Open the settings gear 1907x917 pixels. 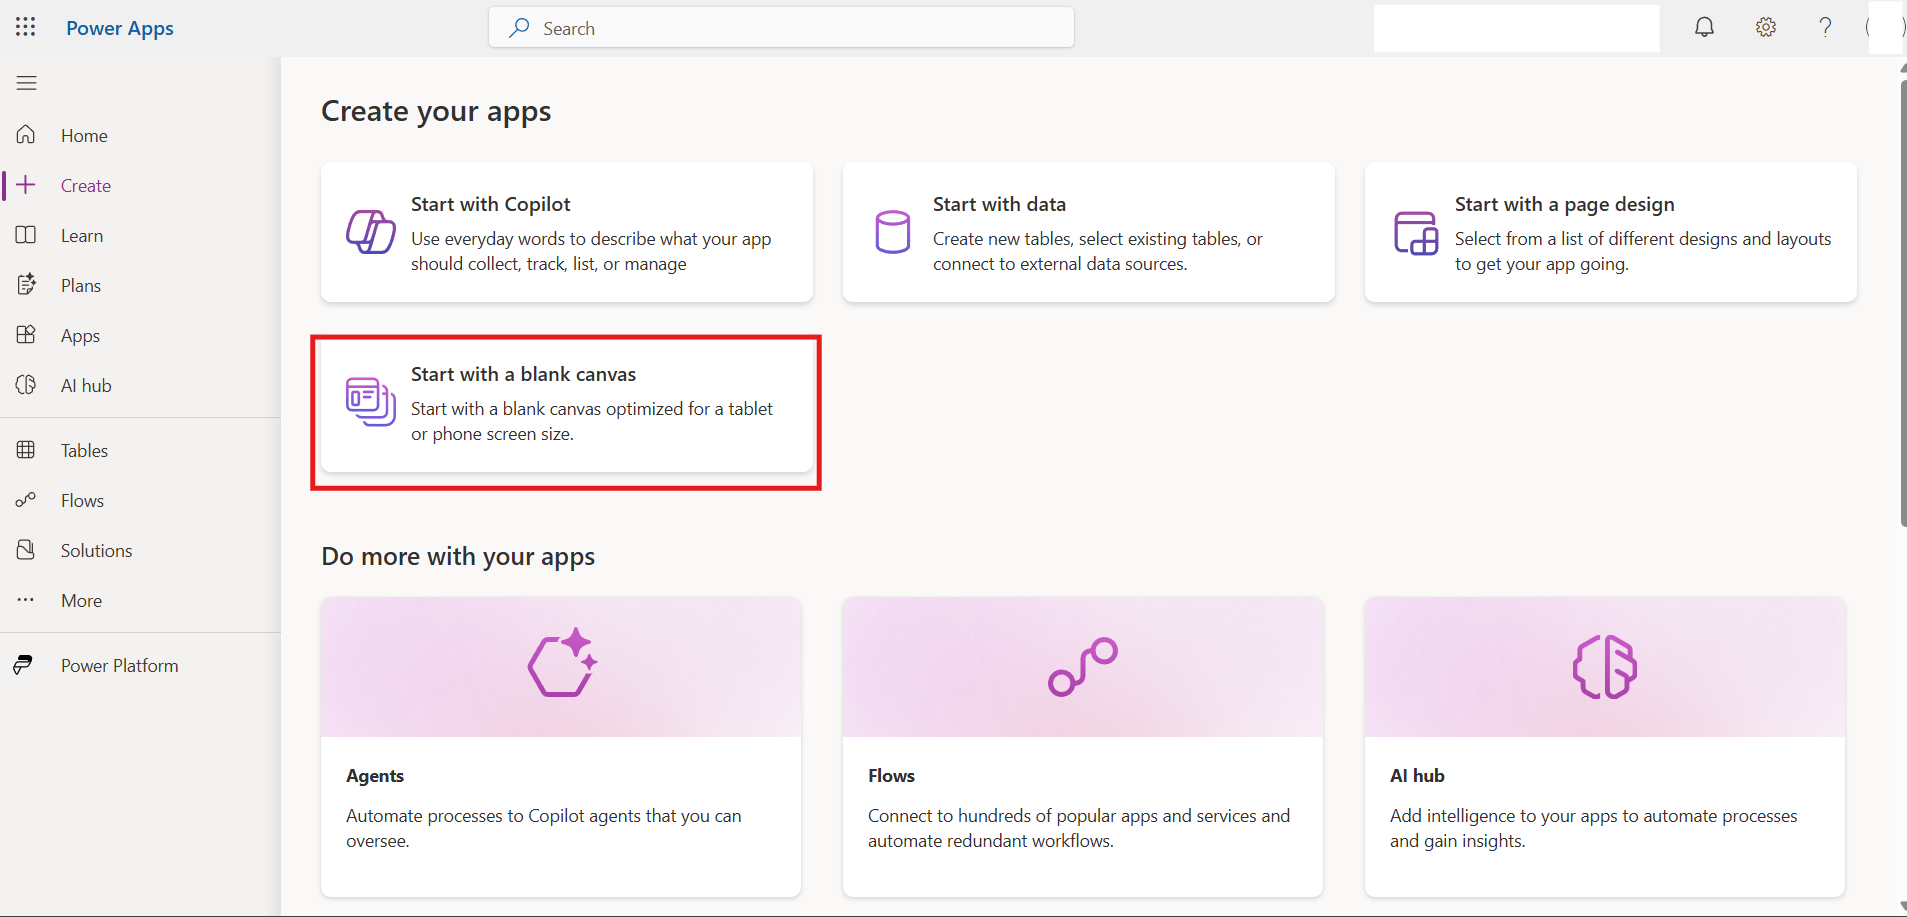pyautogui.click(x=1765, y=27)
